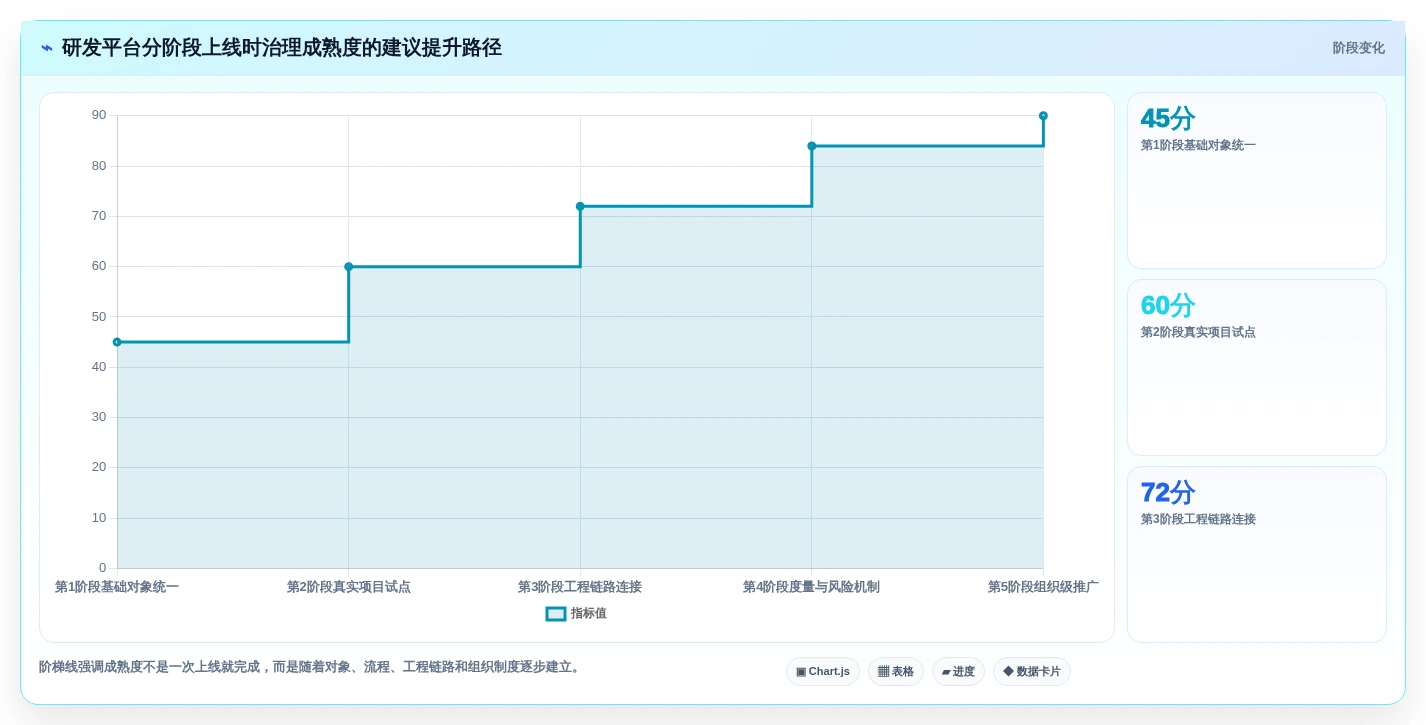Viewport: 1426px width, 725px height.
Task: Open the 72分 data card
Action: point(1257,555)
